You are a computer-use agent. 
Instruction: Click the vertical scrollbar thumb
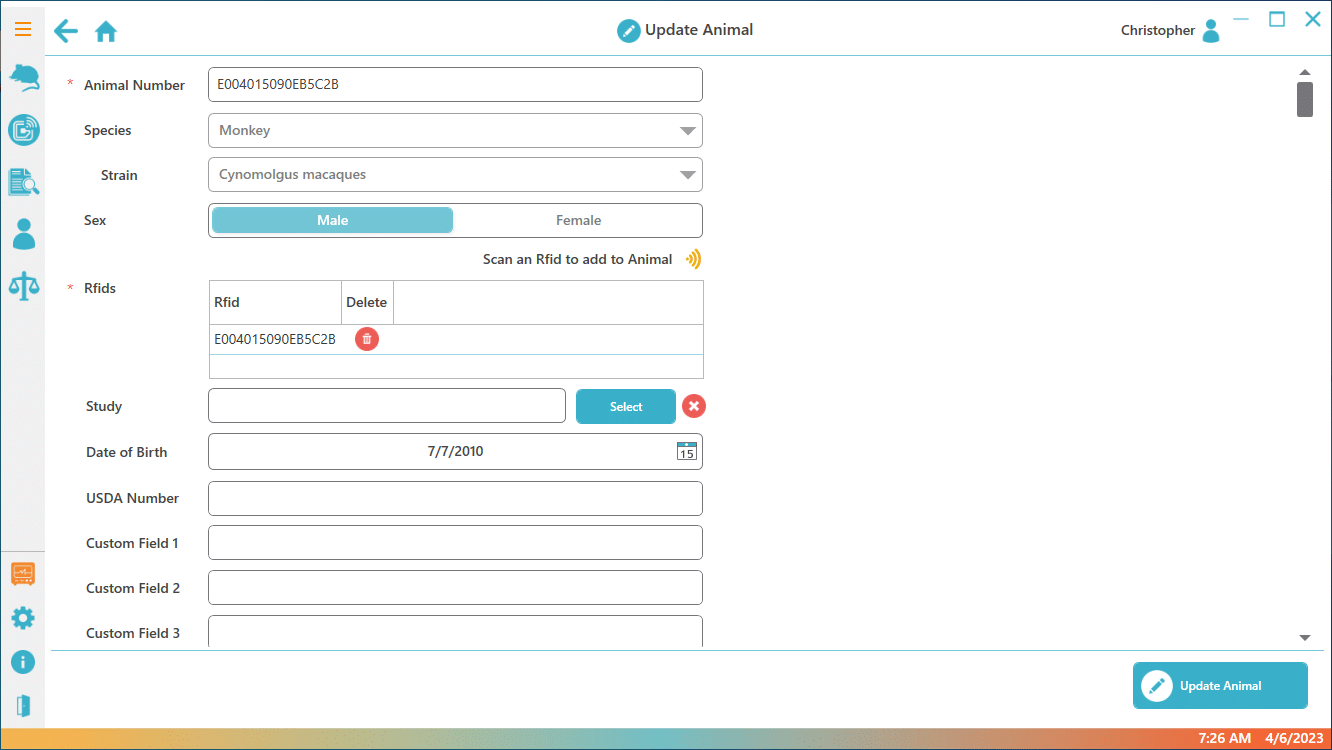[x=1304, y=99]
